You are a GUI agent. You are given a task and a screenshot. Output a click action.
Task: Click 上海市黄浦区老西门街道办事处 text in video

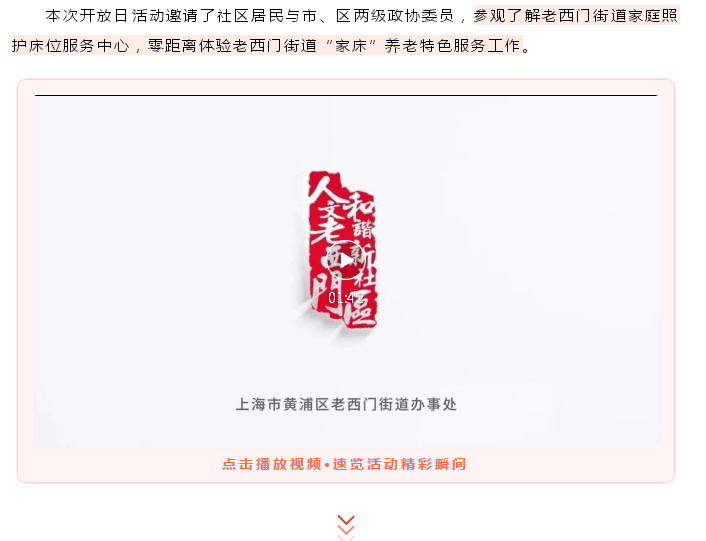pos(346,404)
